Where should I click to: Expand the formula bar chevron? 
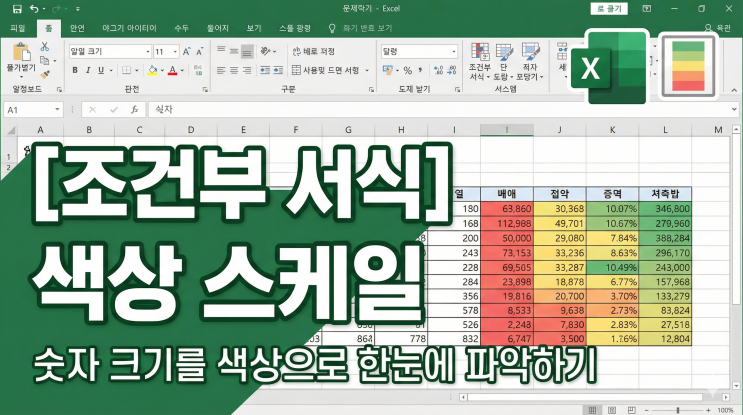tap(734, 109)
